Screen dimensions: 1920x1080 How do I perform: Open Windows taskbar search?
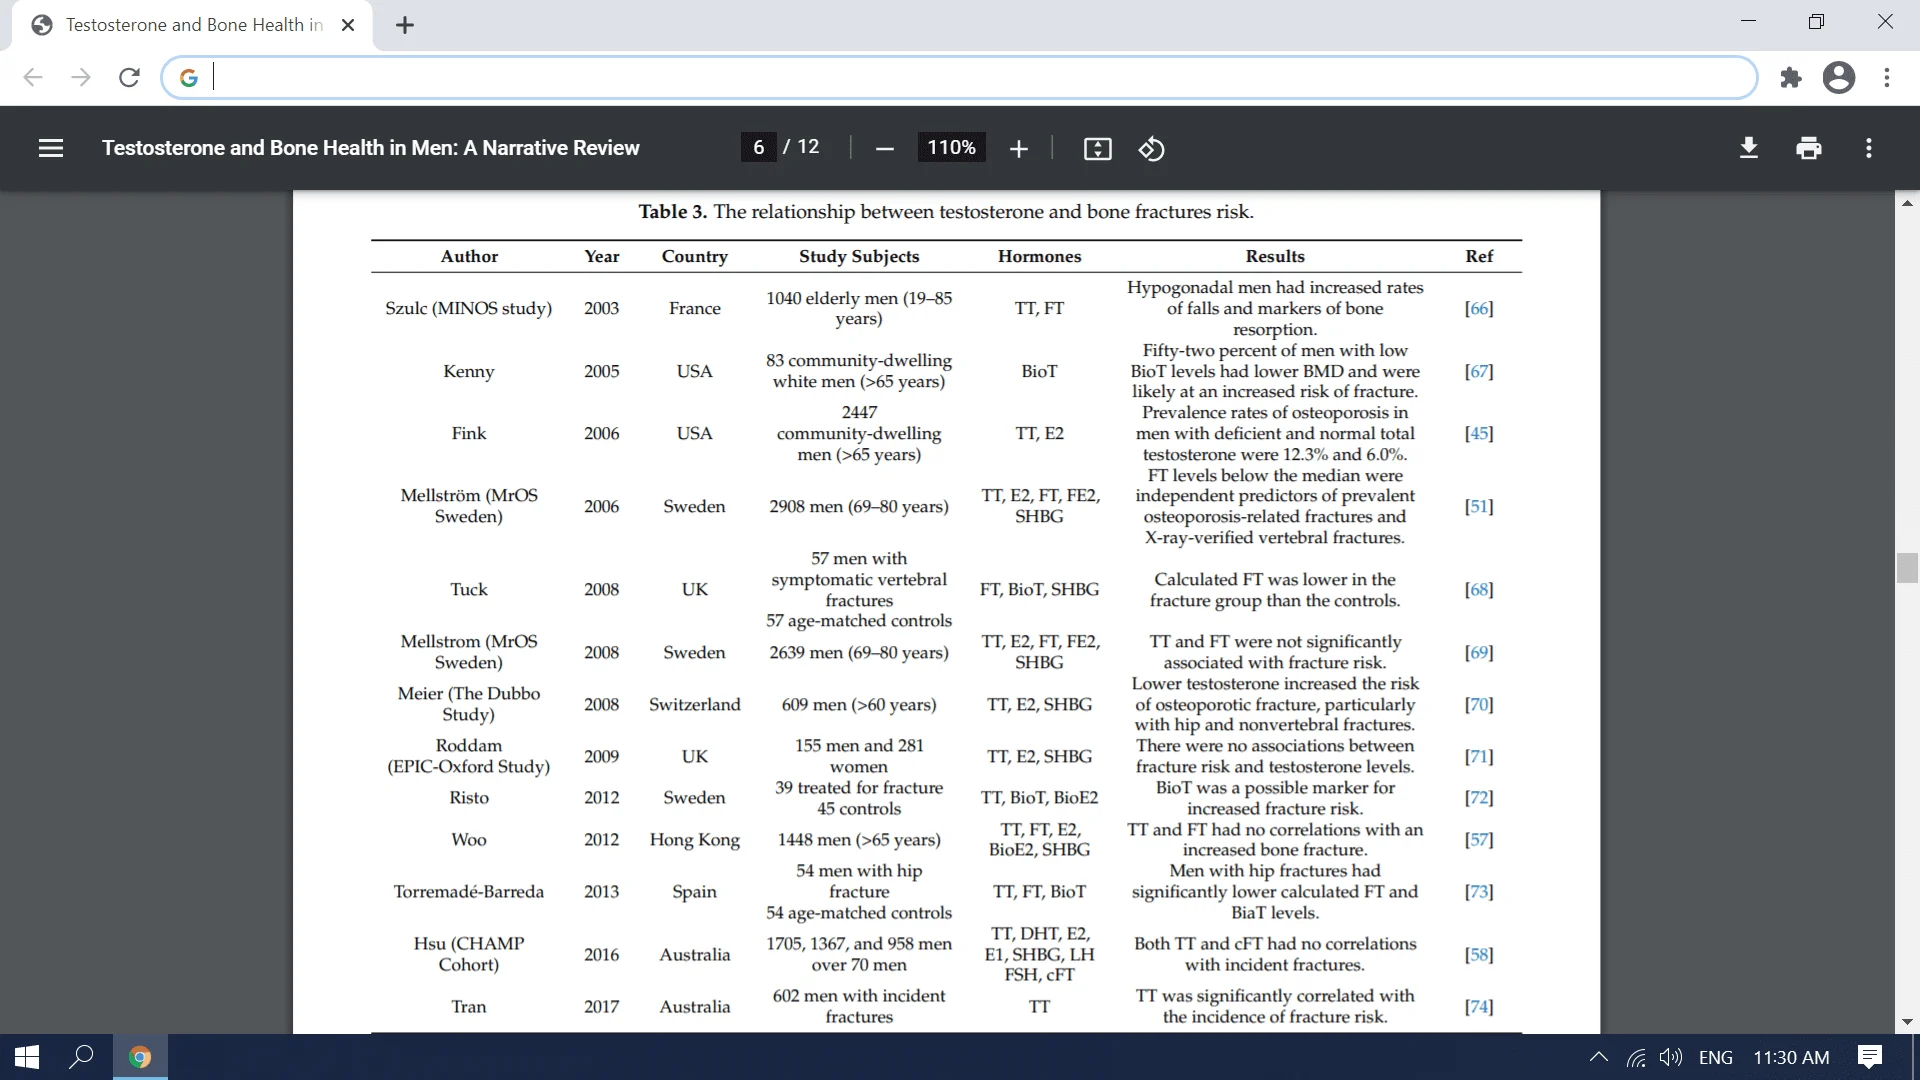(81, 1057)
